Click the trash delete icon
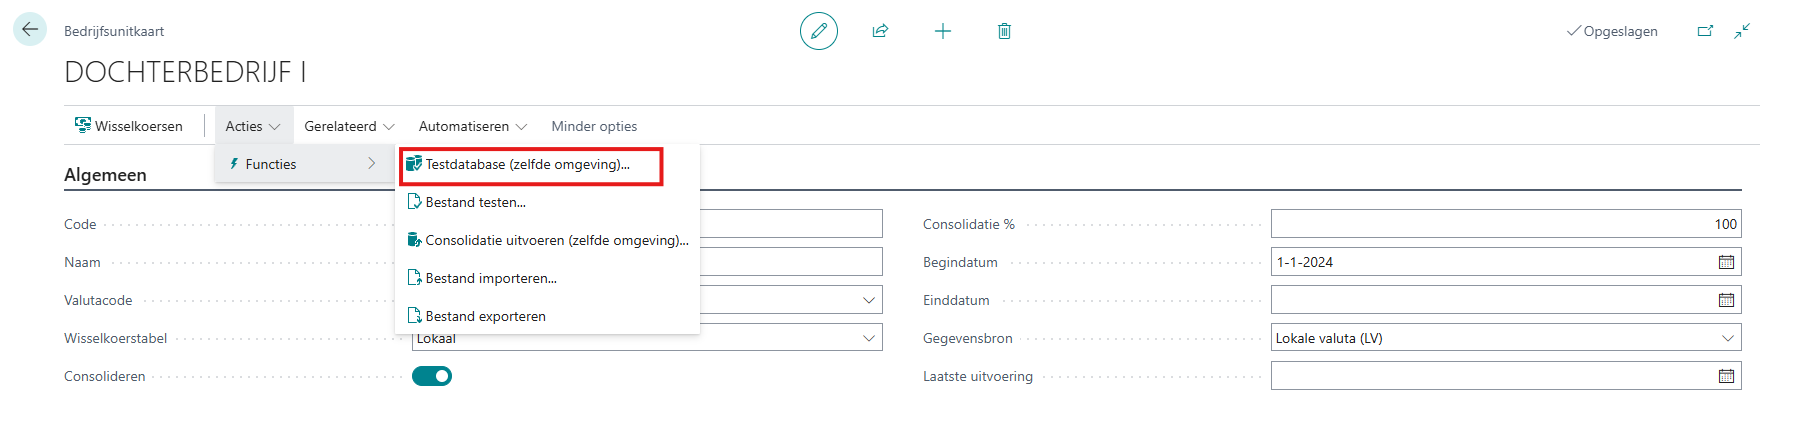Screen dimensions: 1815x443 tap(1004, 31)
